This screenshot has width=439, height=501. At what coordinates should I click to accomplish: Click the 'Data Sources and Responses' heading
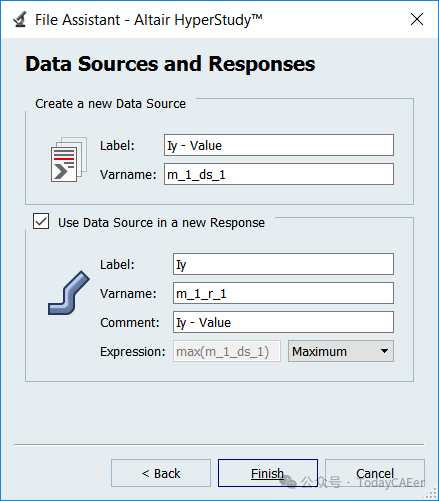(170, 64)
